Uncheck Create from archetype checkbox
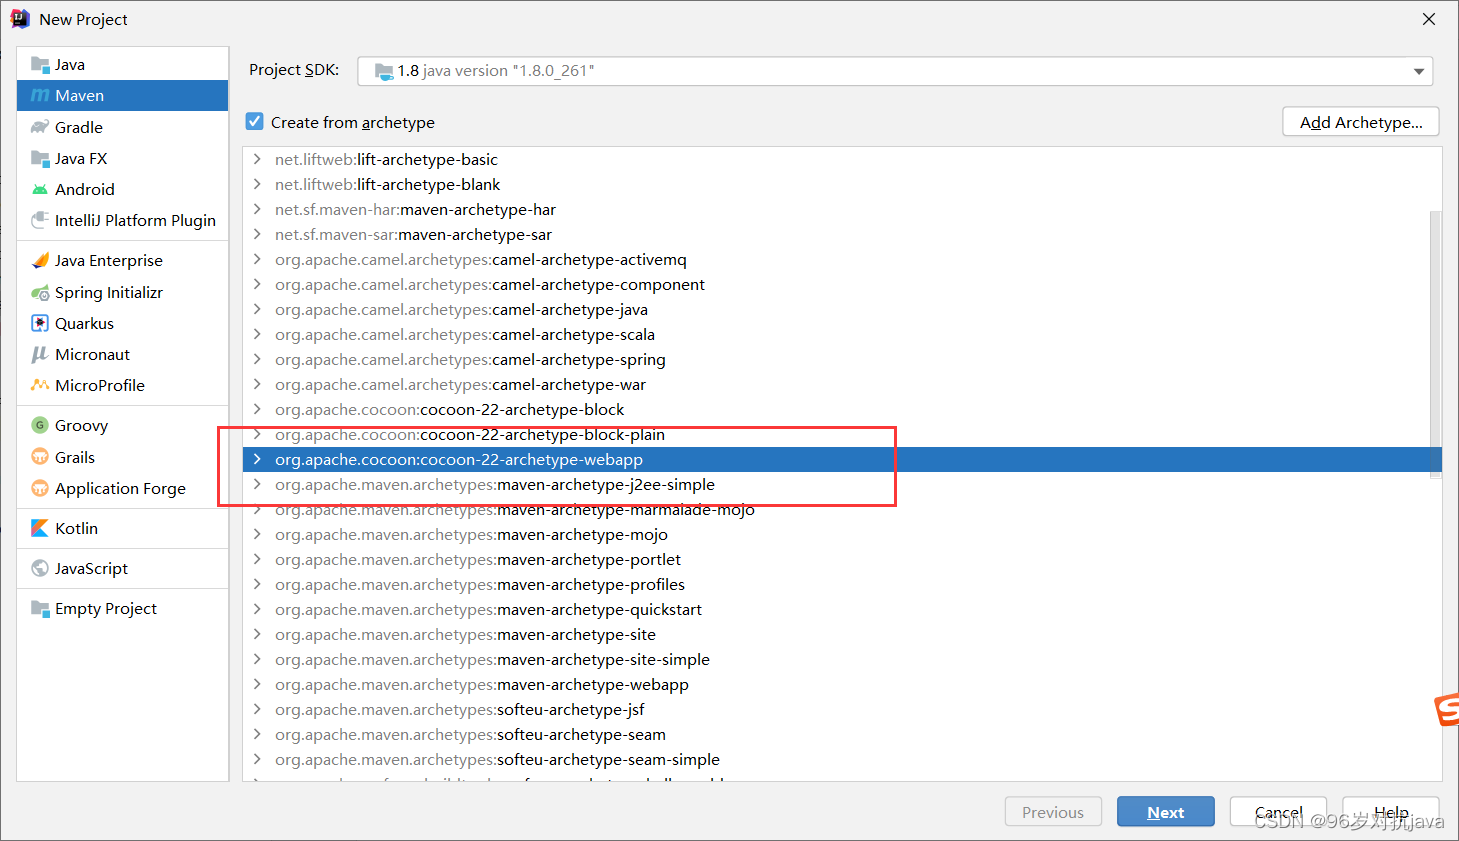1459x841 pixels. click(x=255, y=121)
